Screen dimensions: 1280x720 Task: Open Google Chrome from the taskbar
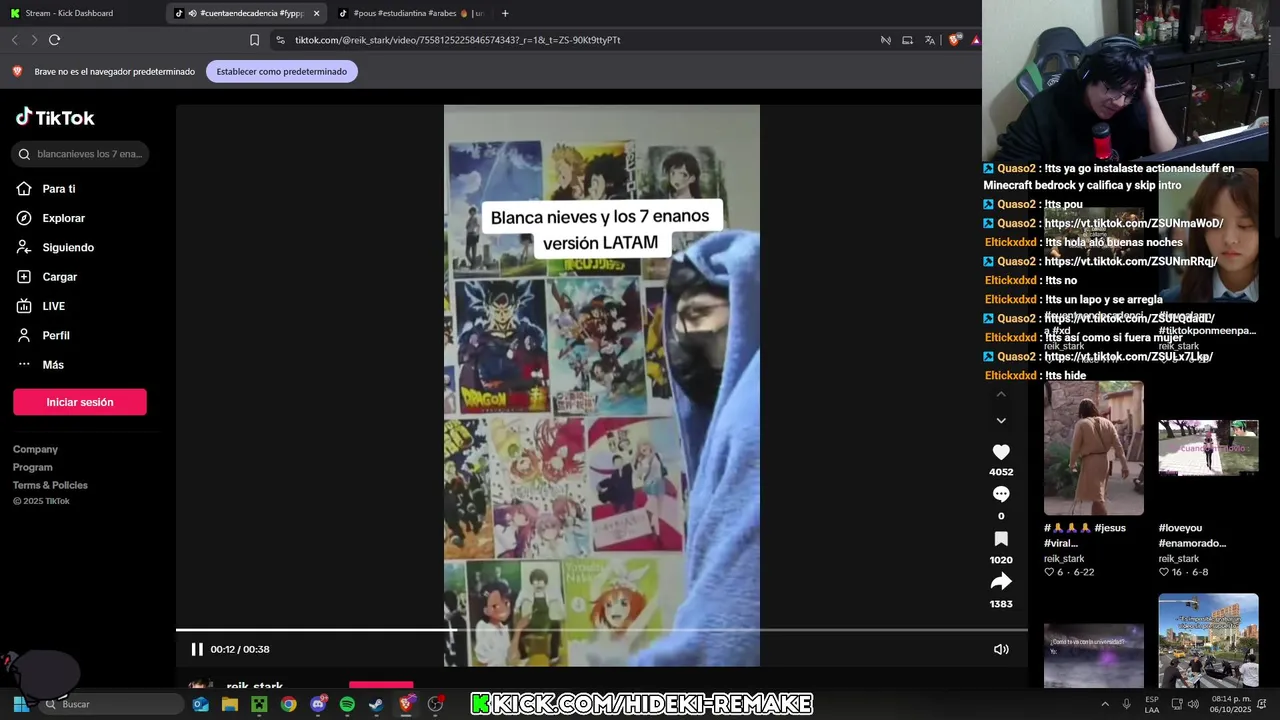[x=288, y=704]
